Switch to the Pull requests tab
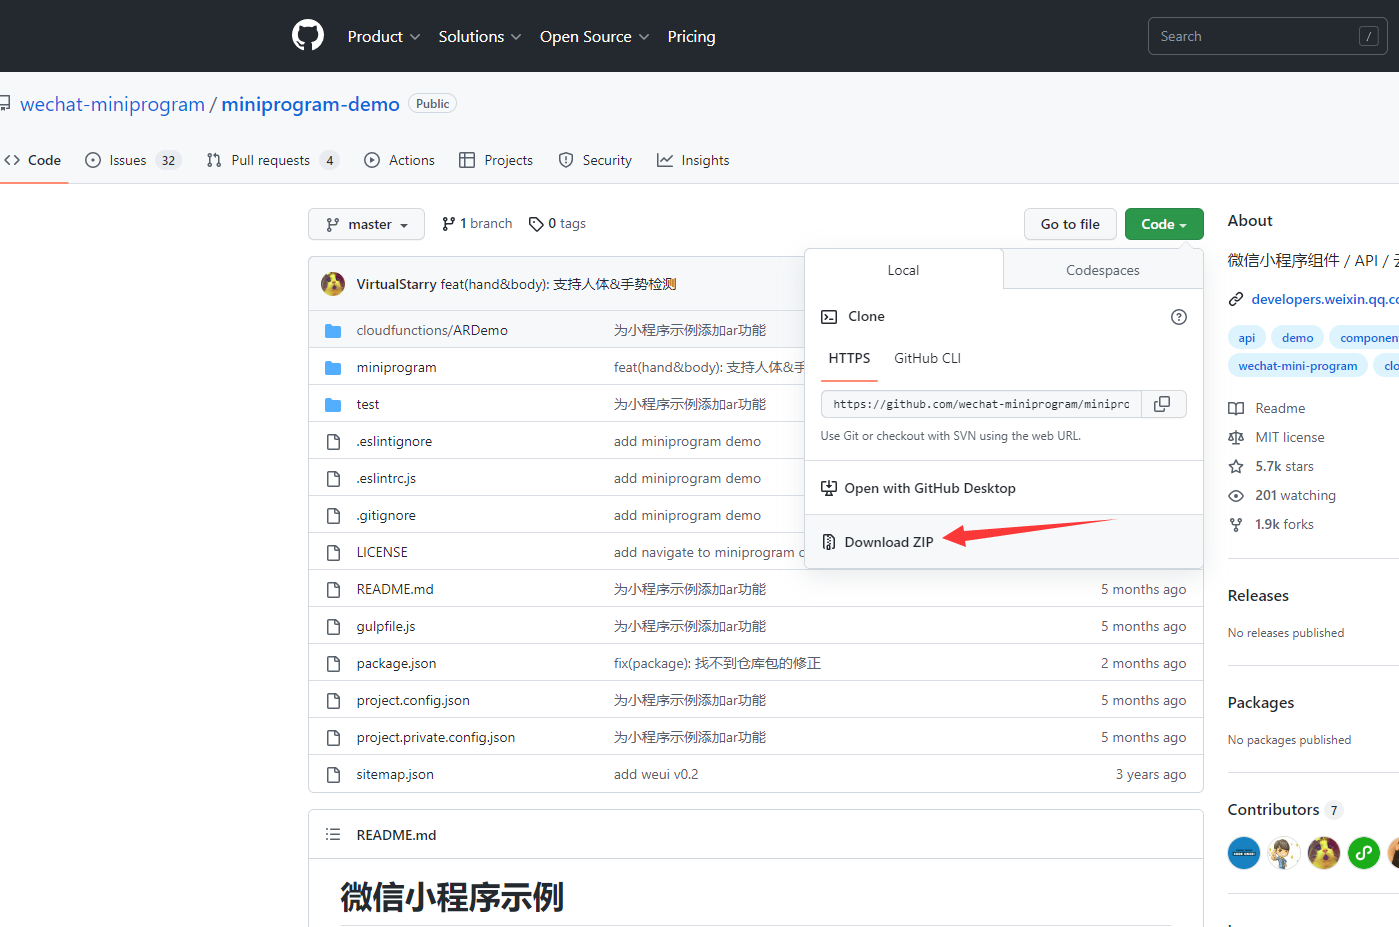Screen dimensions: 1399x927 [273, 160]
